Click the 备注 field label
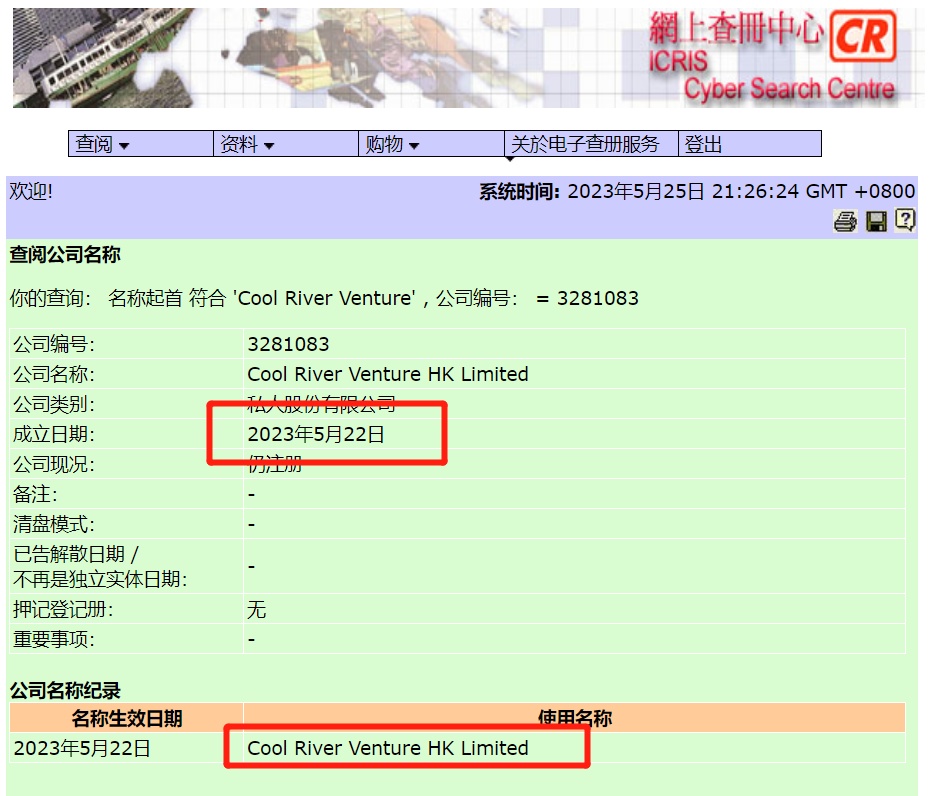Viewport: 939px width, 796px height. pyautogui.click(x=35, y=495)
